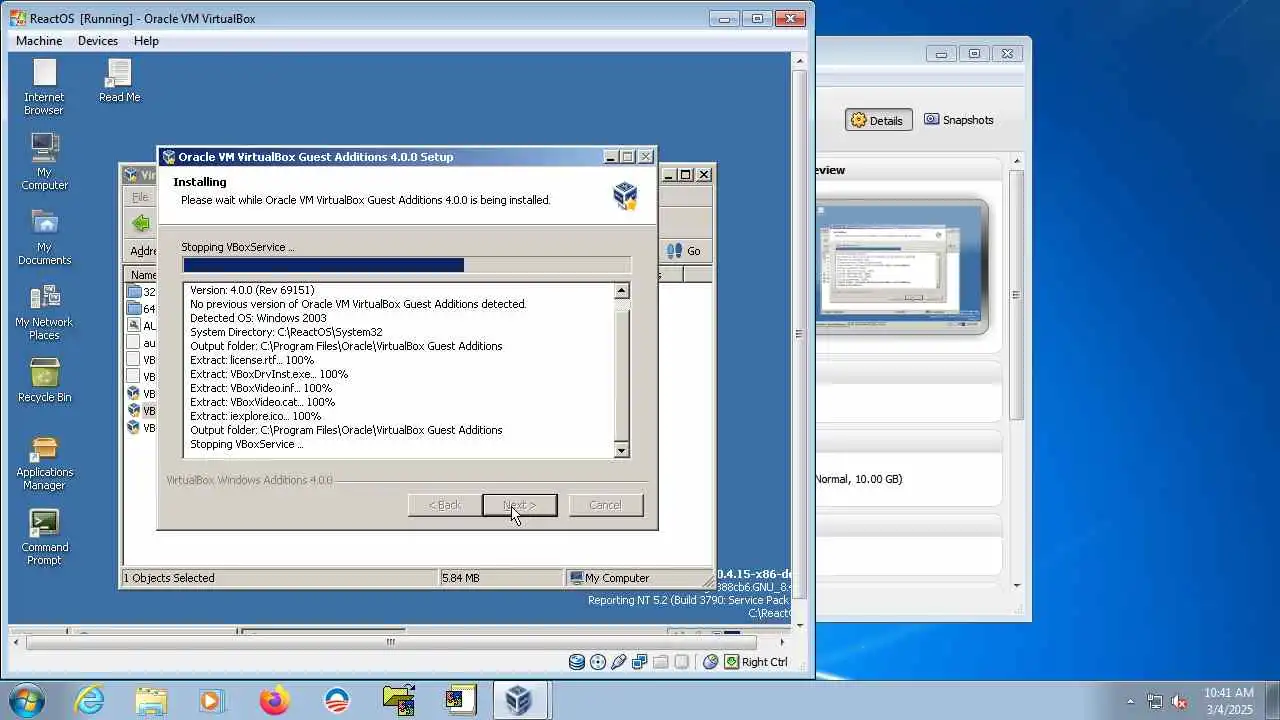Click the Go button in explorer address bar
Screen dimensions: 1280x720
684,251
